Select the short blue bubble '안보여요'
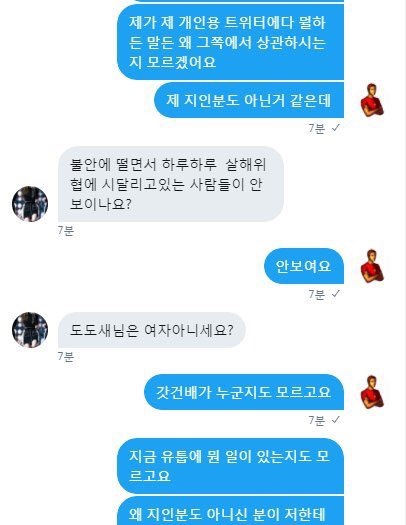The image size is (406, 525). coord(304,266)
